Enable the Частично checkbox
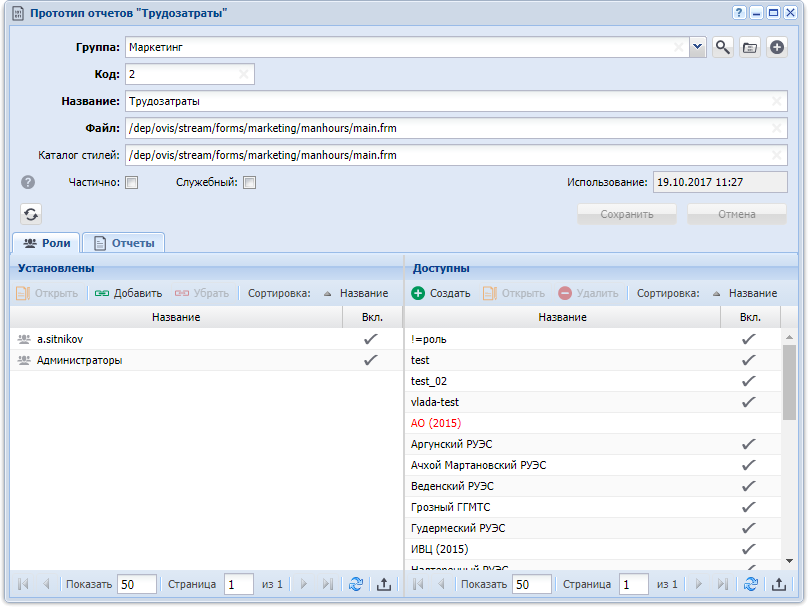808x607 pixels. pos(132,182)
